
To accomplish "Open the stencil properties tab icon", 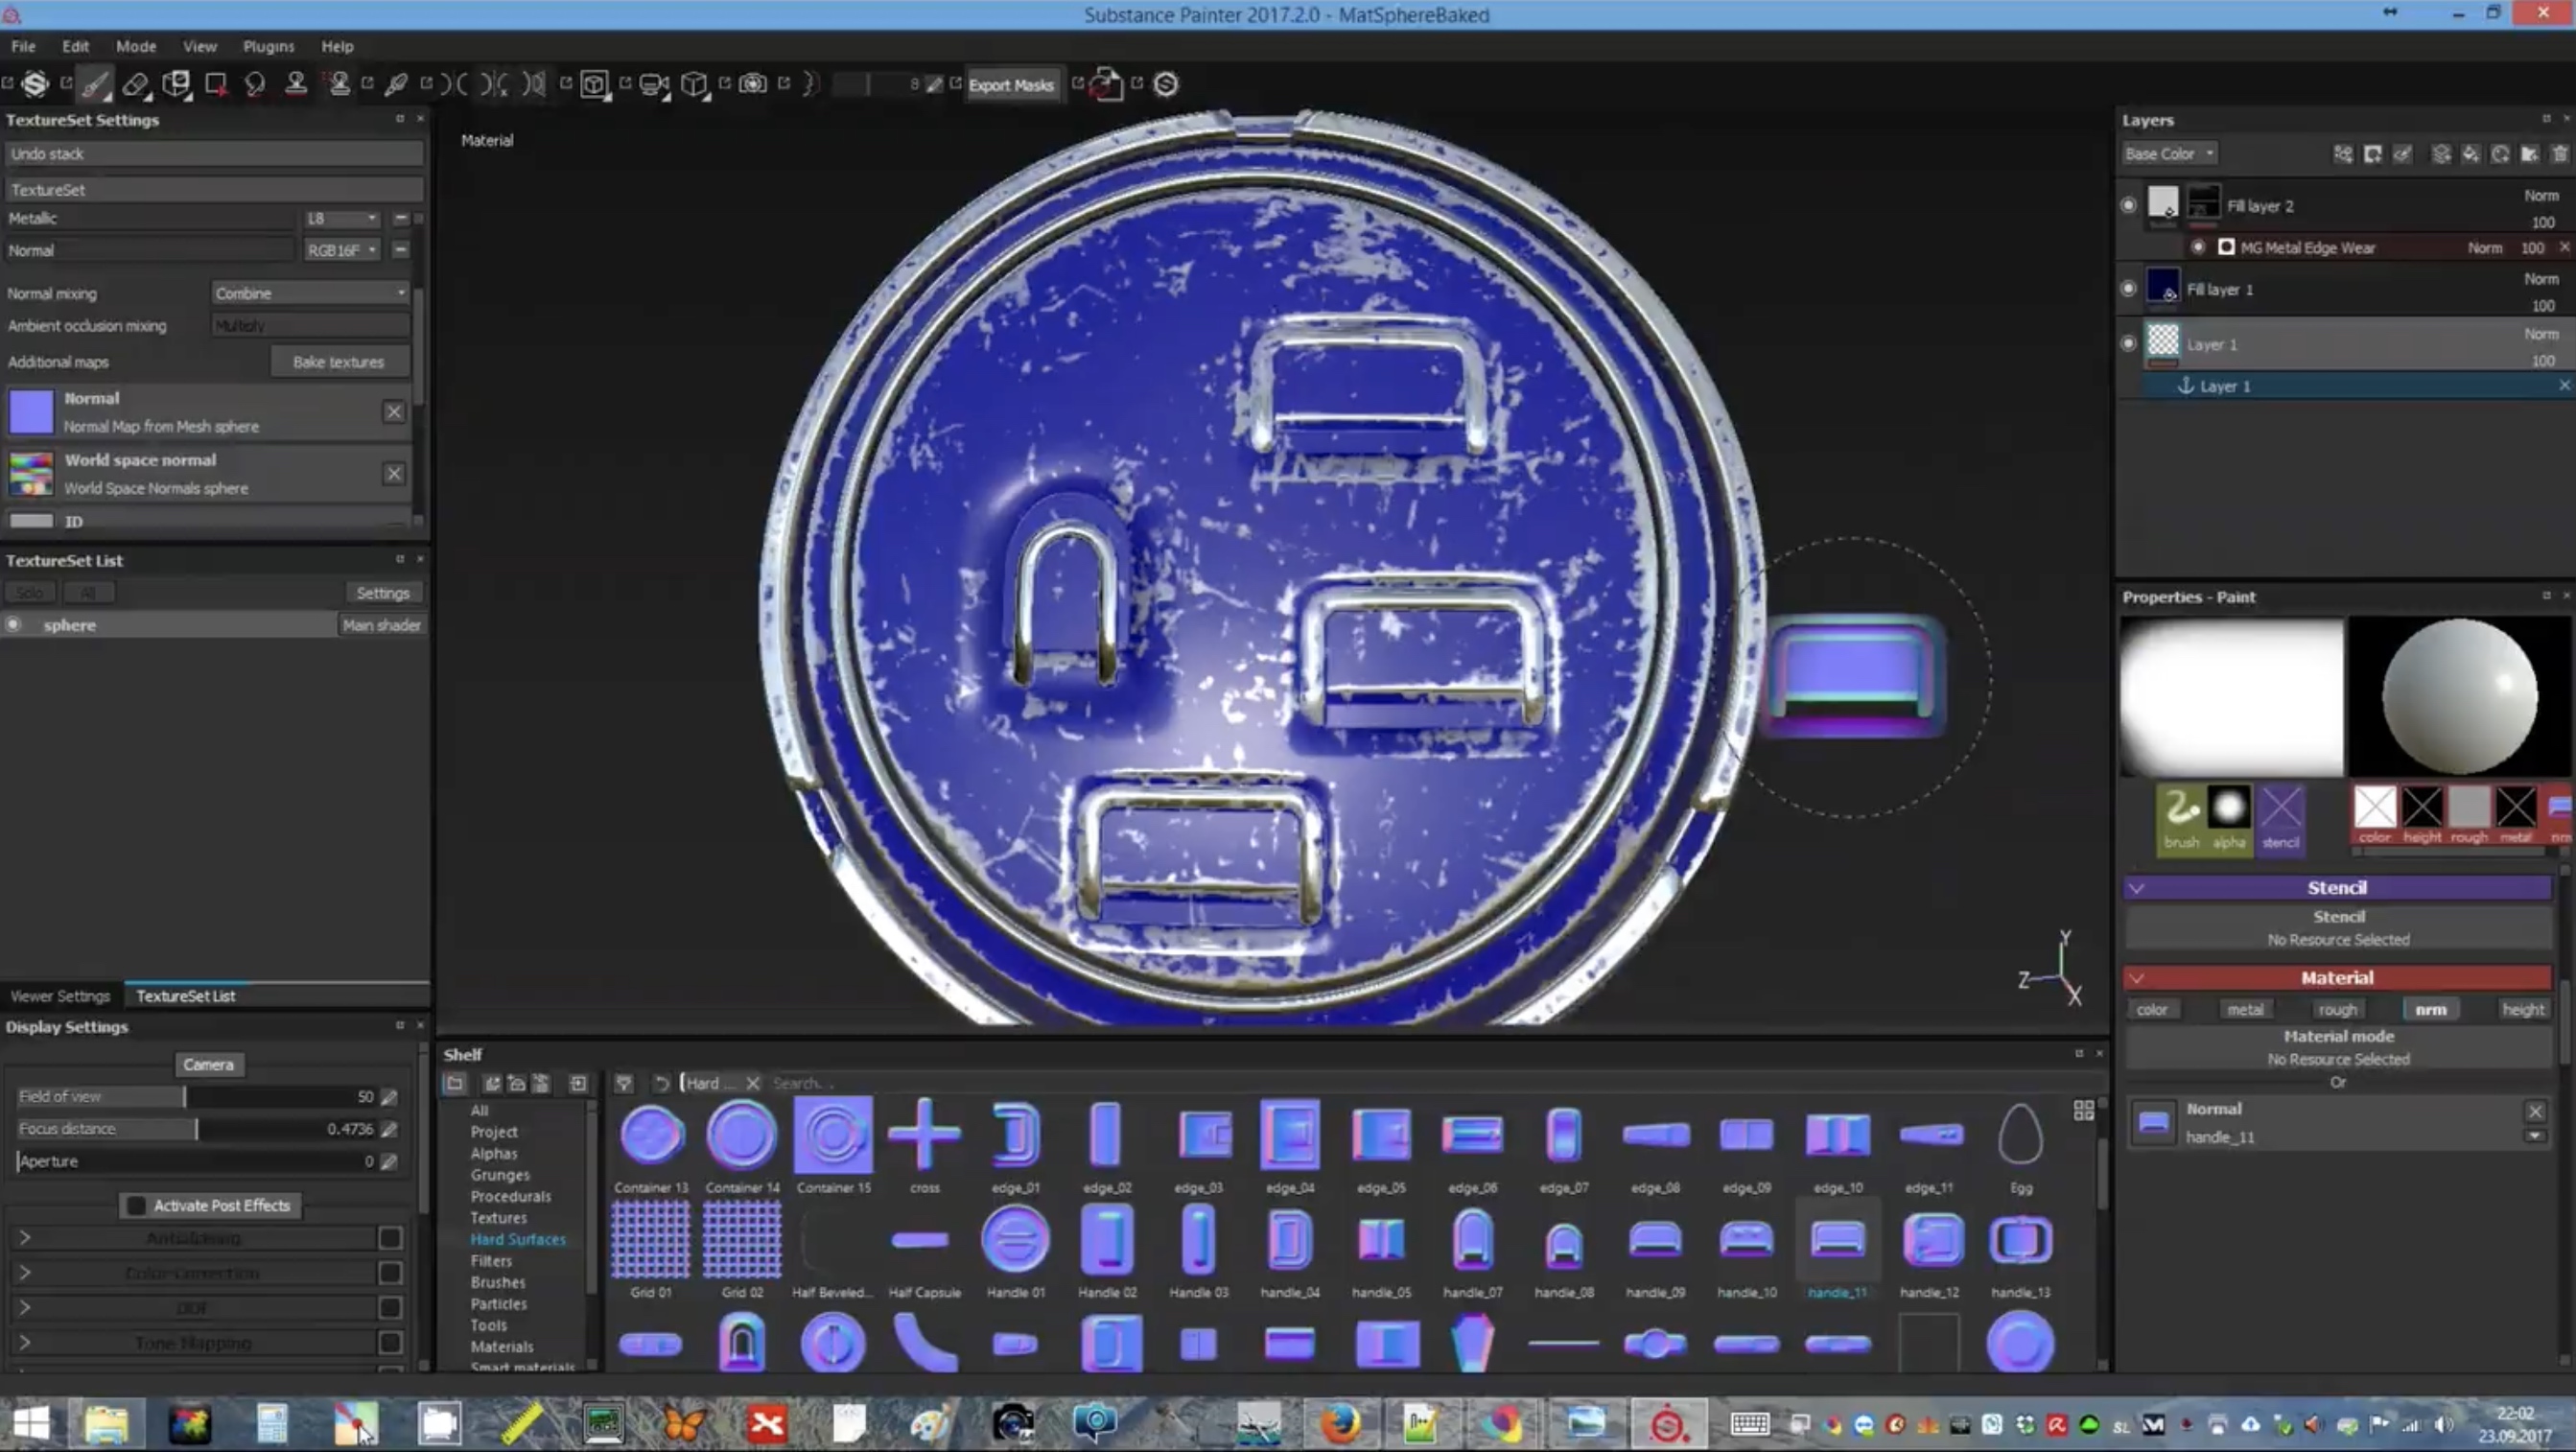I will [x=2281, y=818].
